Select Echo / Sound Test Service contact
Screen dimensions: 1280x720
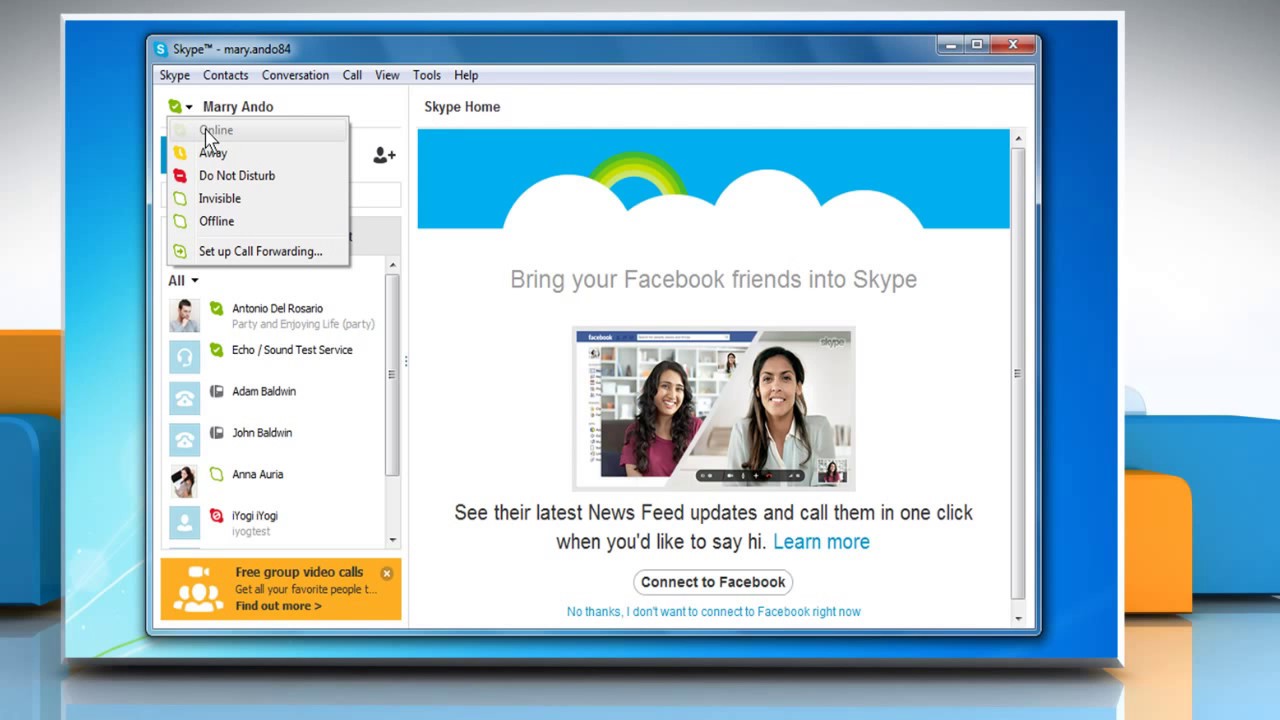[273, 357]
